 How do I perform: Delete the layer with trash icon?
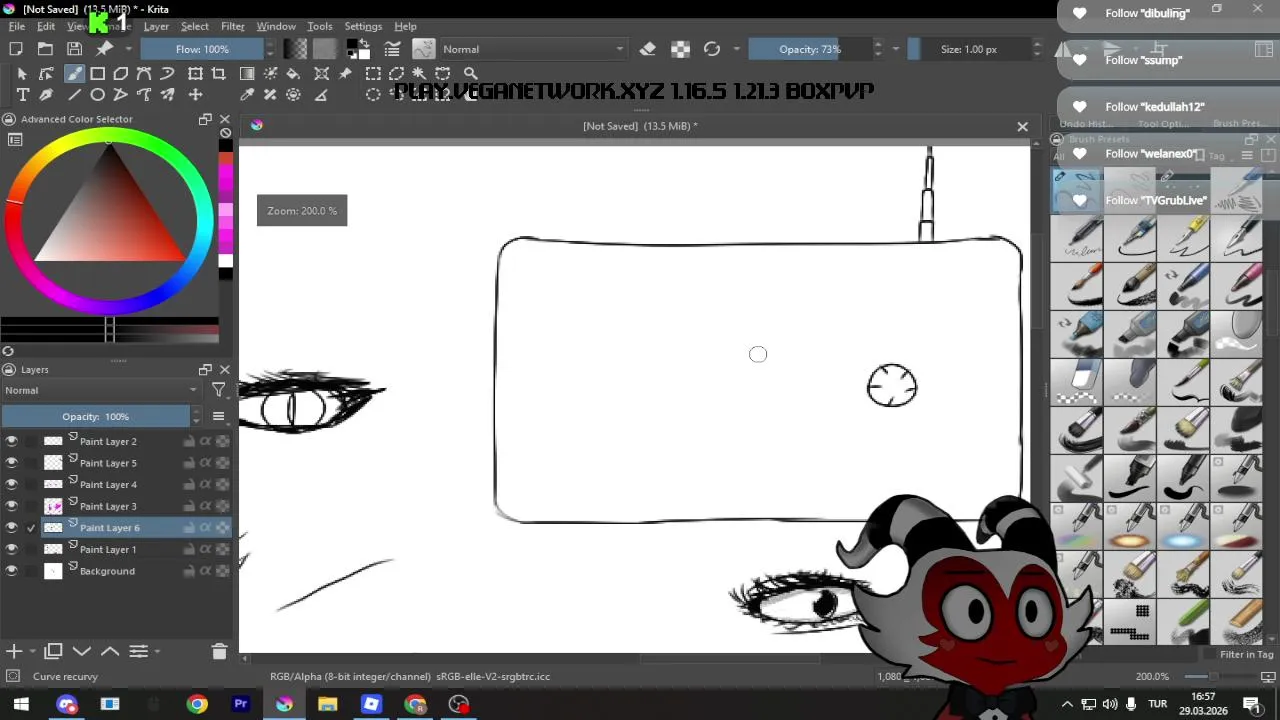[219, 651]
